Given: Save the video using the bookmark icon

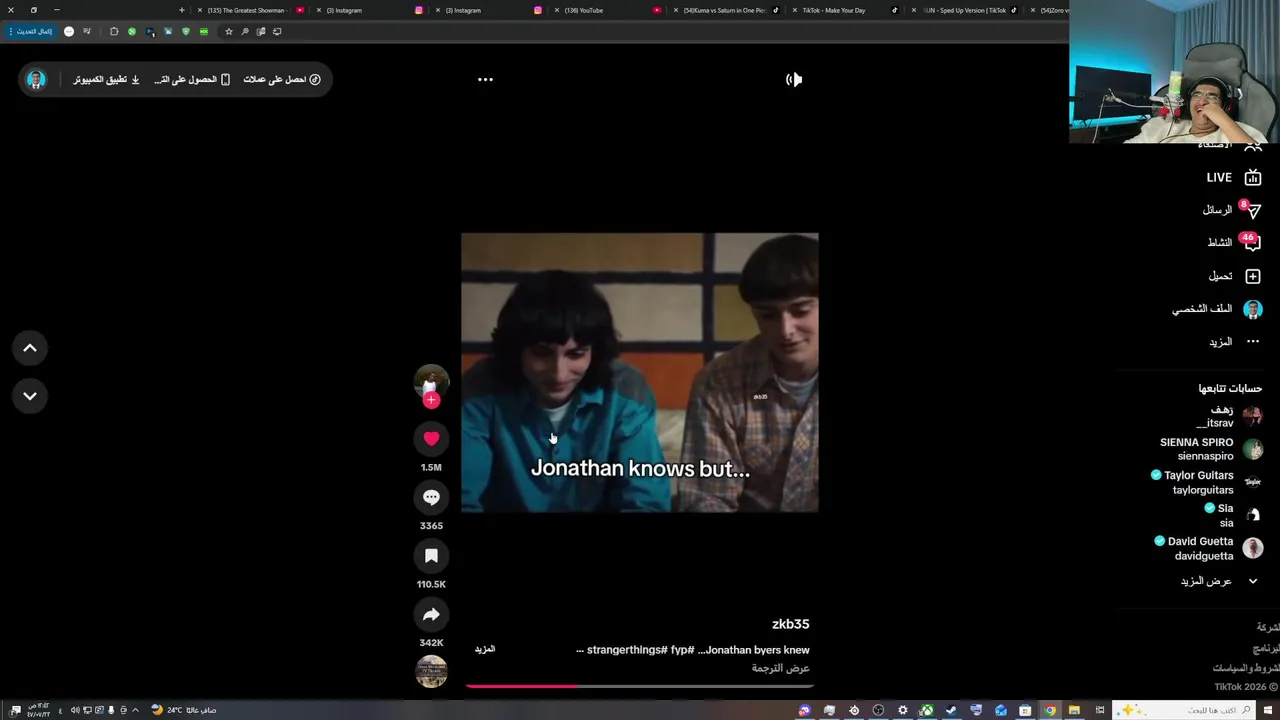Looking at the screenshot, I should coord(431,556).
